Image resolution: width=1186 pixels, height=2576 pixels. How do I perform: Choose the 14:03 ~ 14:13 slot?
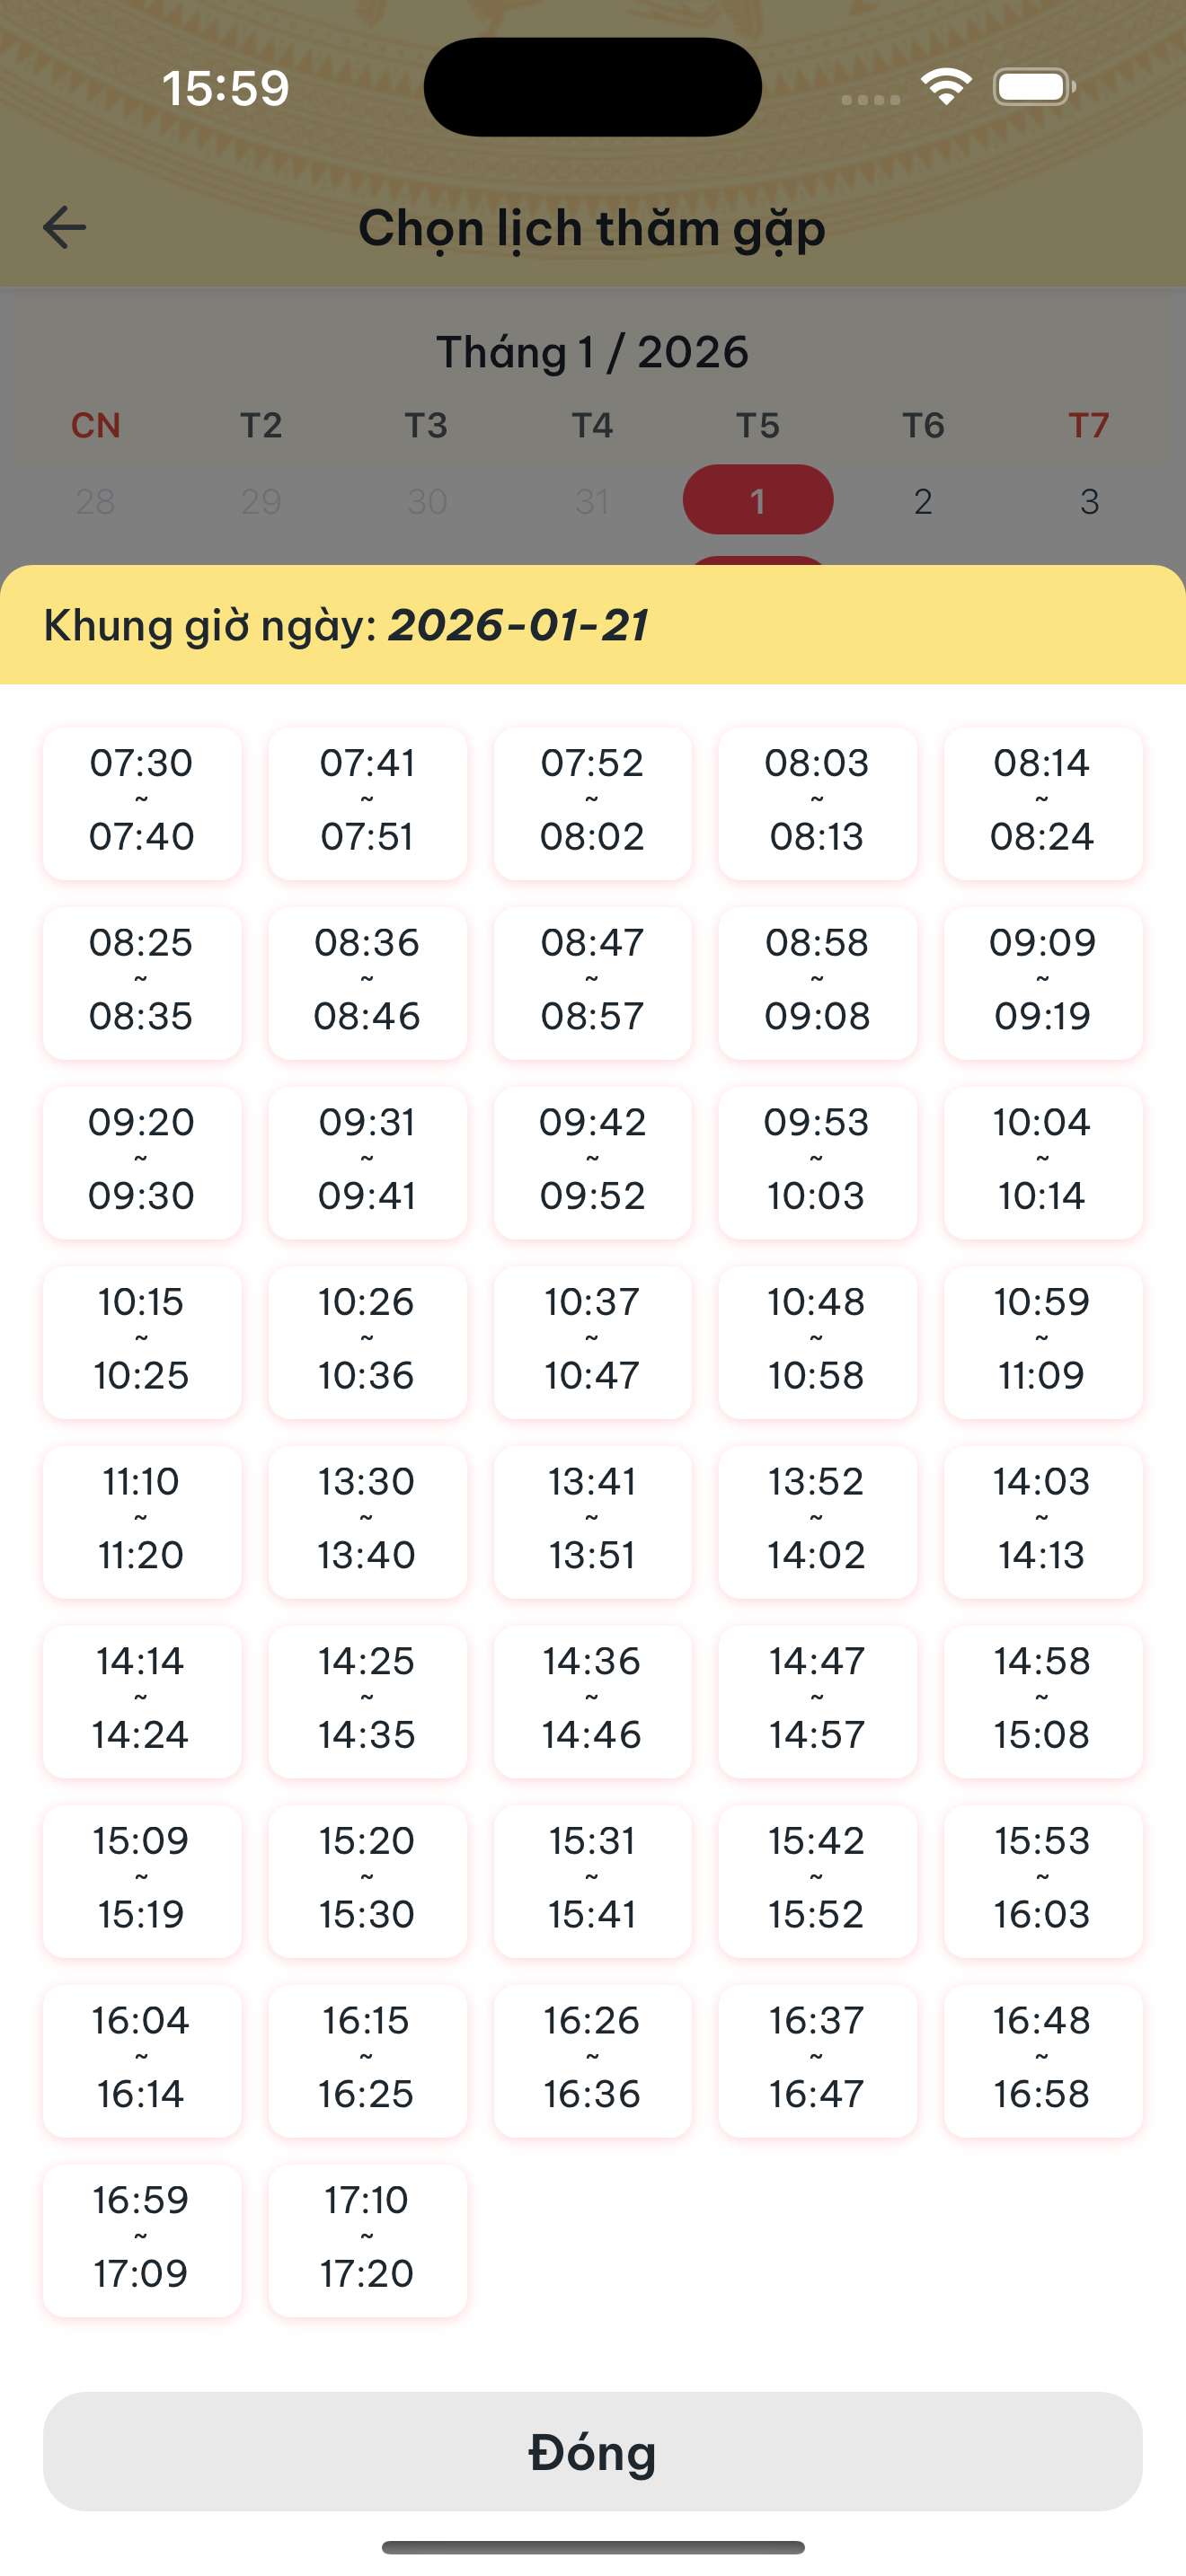pos(1042,1519)
